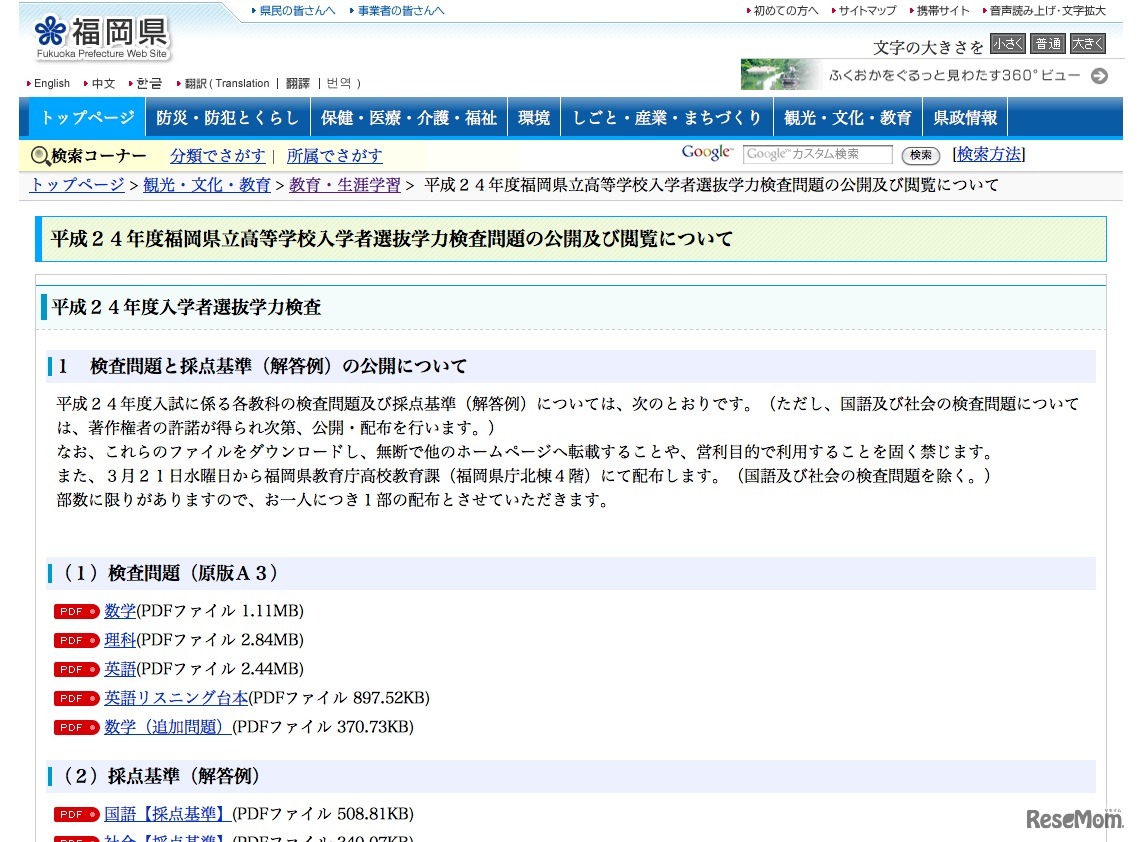Toggle font size to 小さく
The width and height of the screenshot is (1137, 842).
click(1007, 44)
